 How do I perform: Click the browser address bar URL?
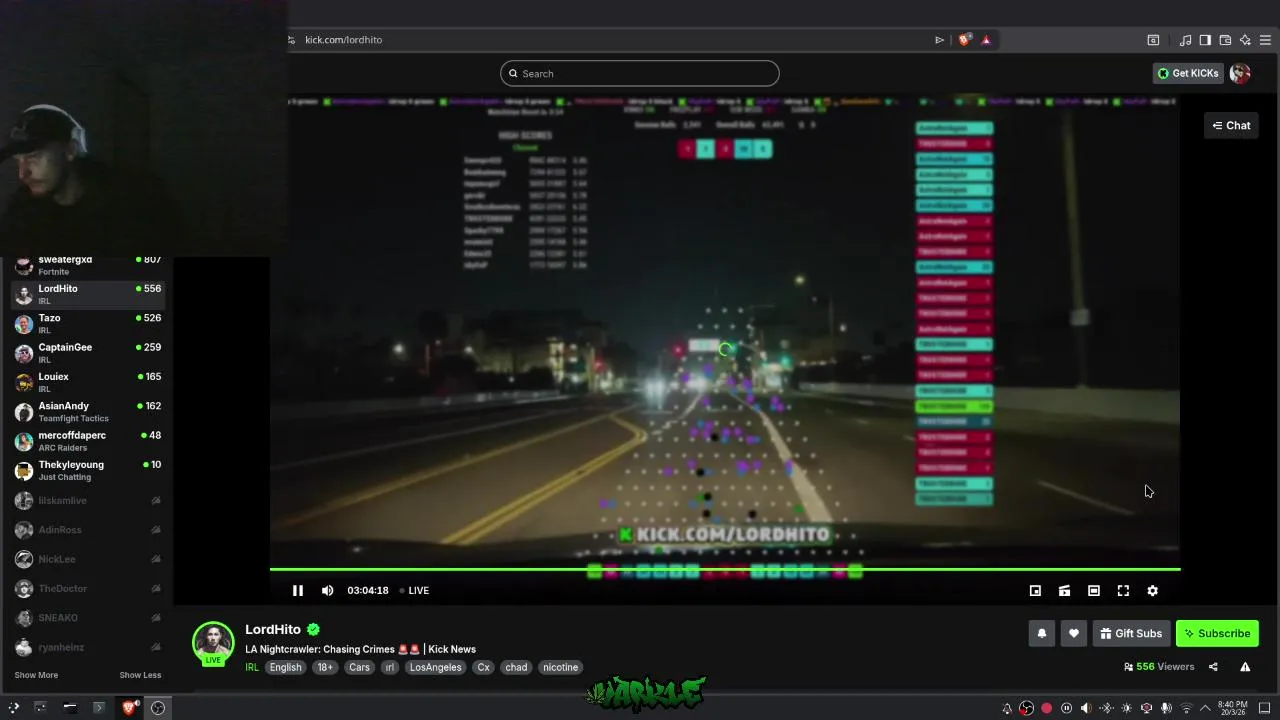343,40
